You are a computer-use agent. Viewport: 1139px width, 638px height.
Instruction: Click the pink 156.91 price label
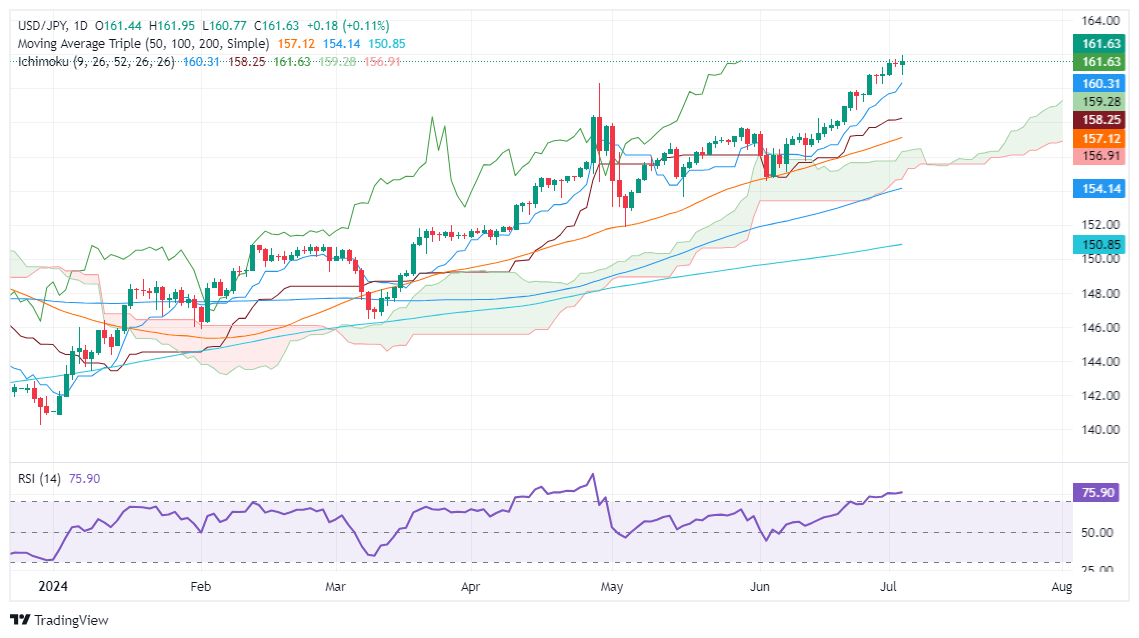click(1099, 156)
